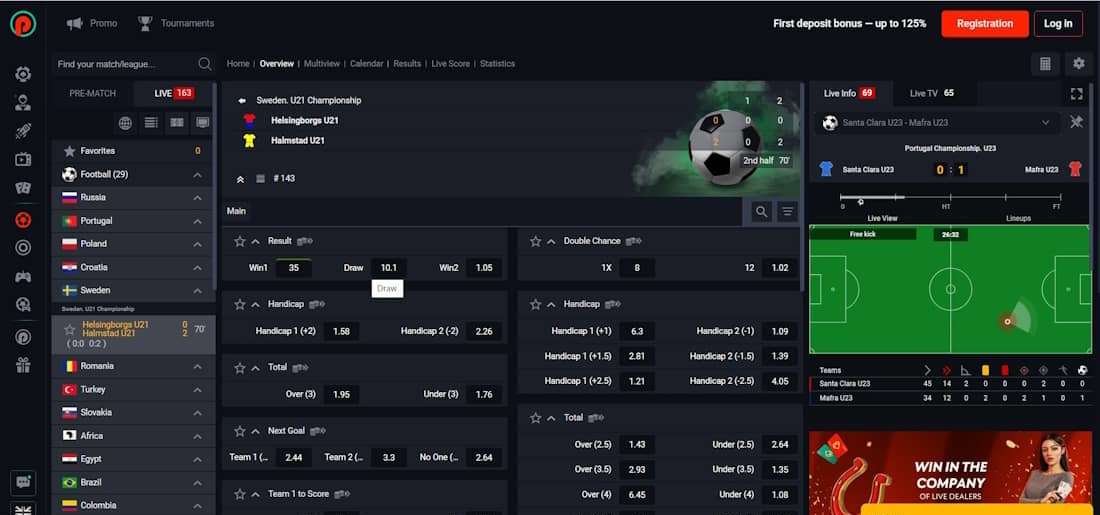
Task: Open card games icon in sidebar
Action: (x=23, y=188)
